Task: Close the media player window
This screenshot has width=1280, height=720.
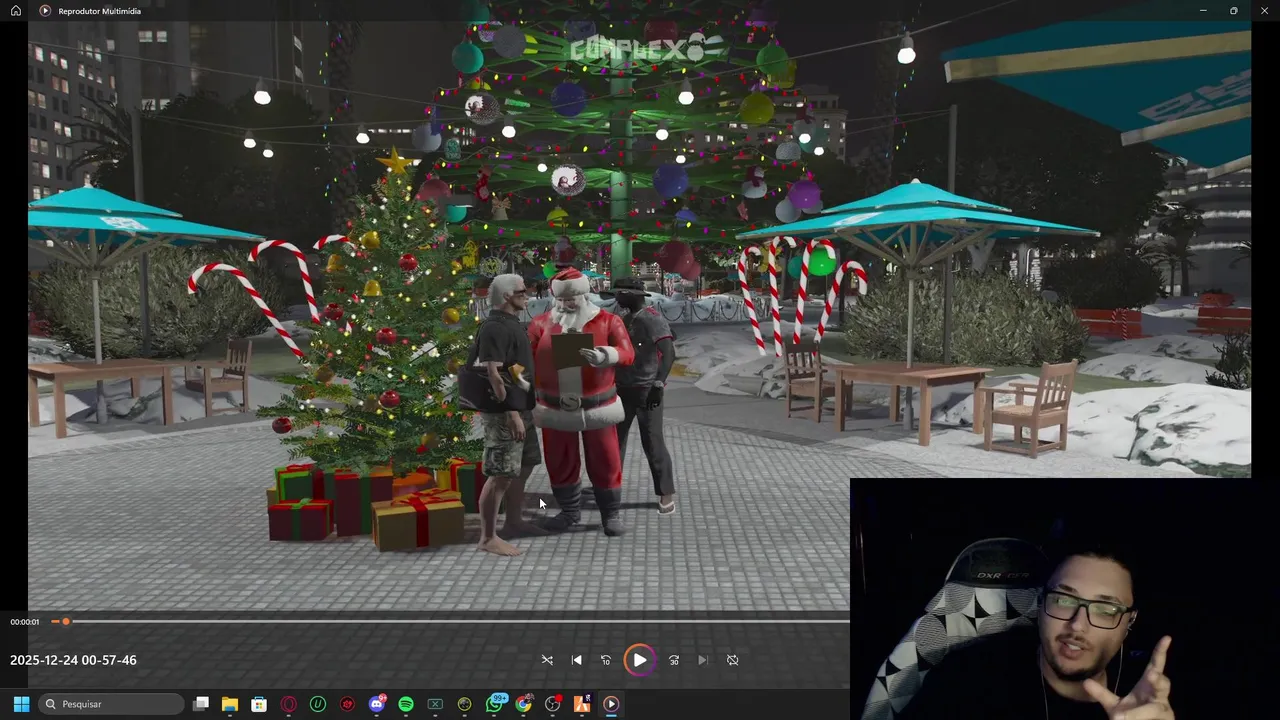Action: click(1264, 11)
